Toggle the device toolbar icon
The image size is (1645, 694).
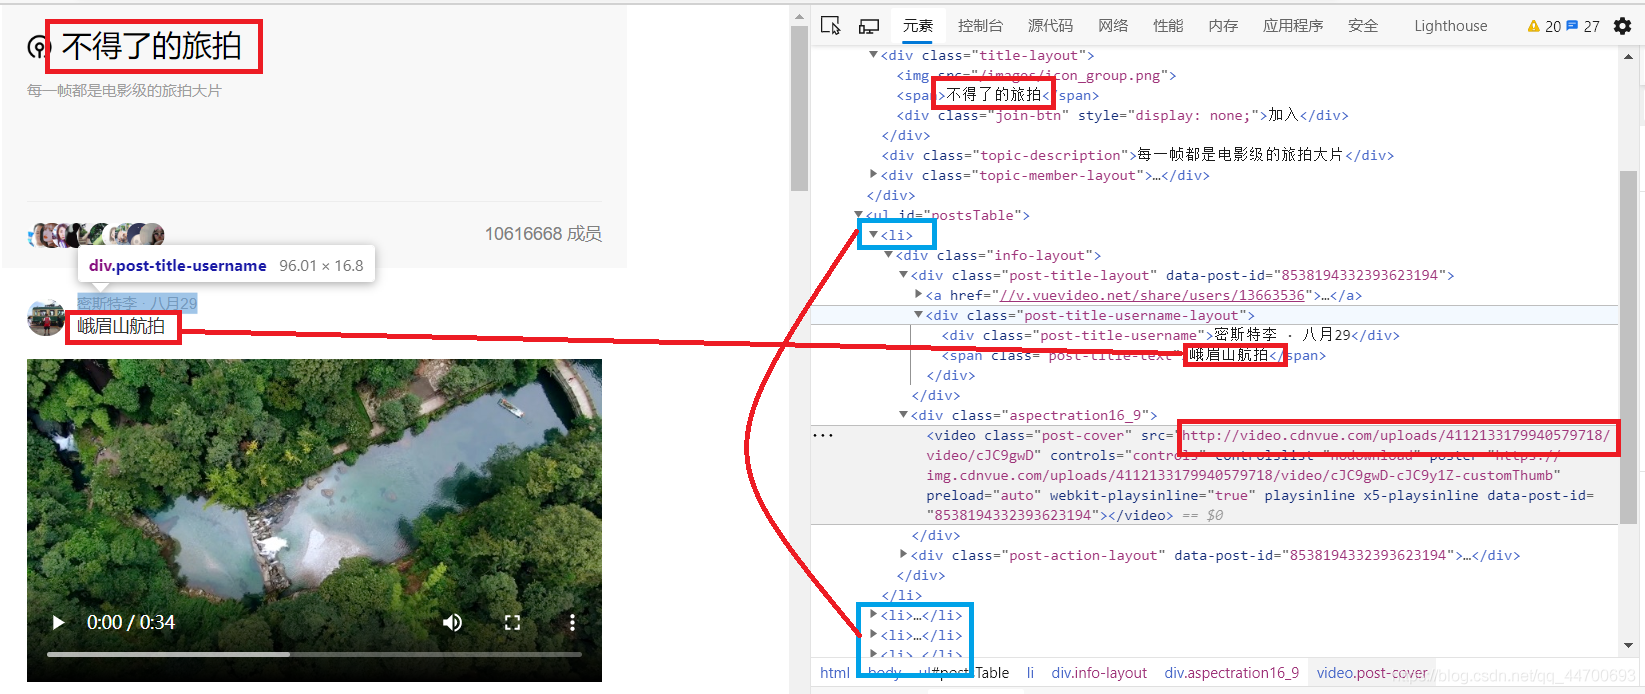[x=869, y=26]
